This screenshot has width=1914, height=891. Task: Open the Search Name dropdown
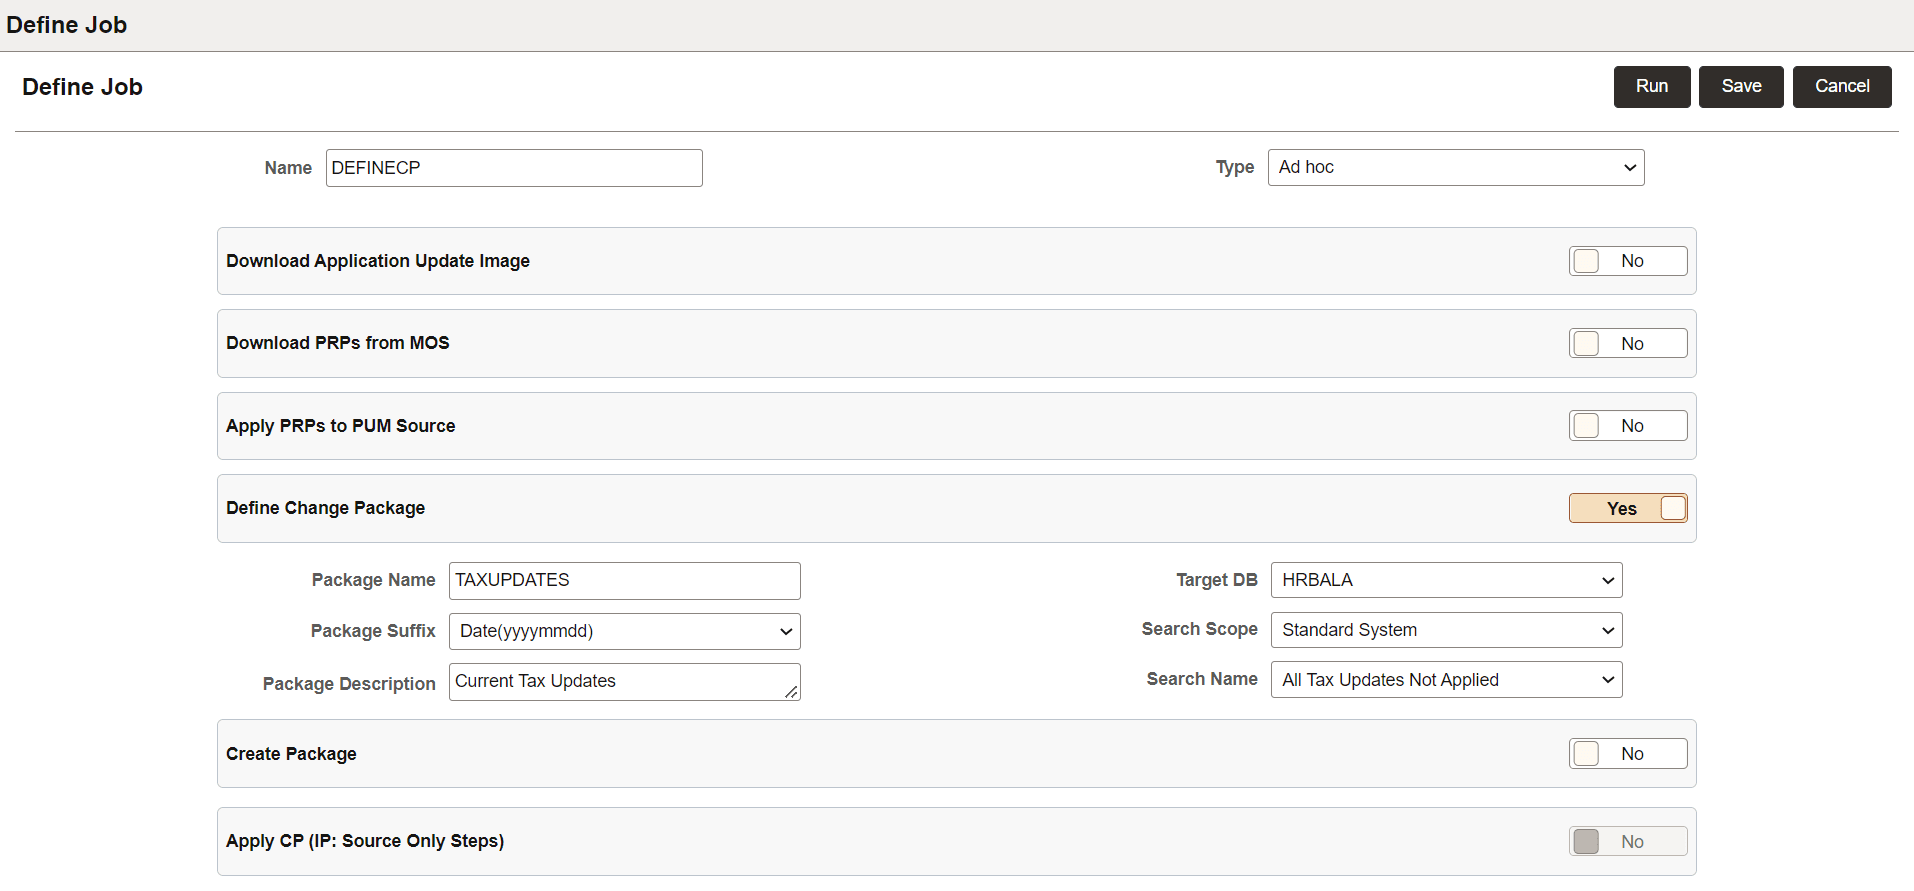point(1446,680)
